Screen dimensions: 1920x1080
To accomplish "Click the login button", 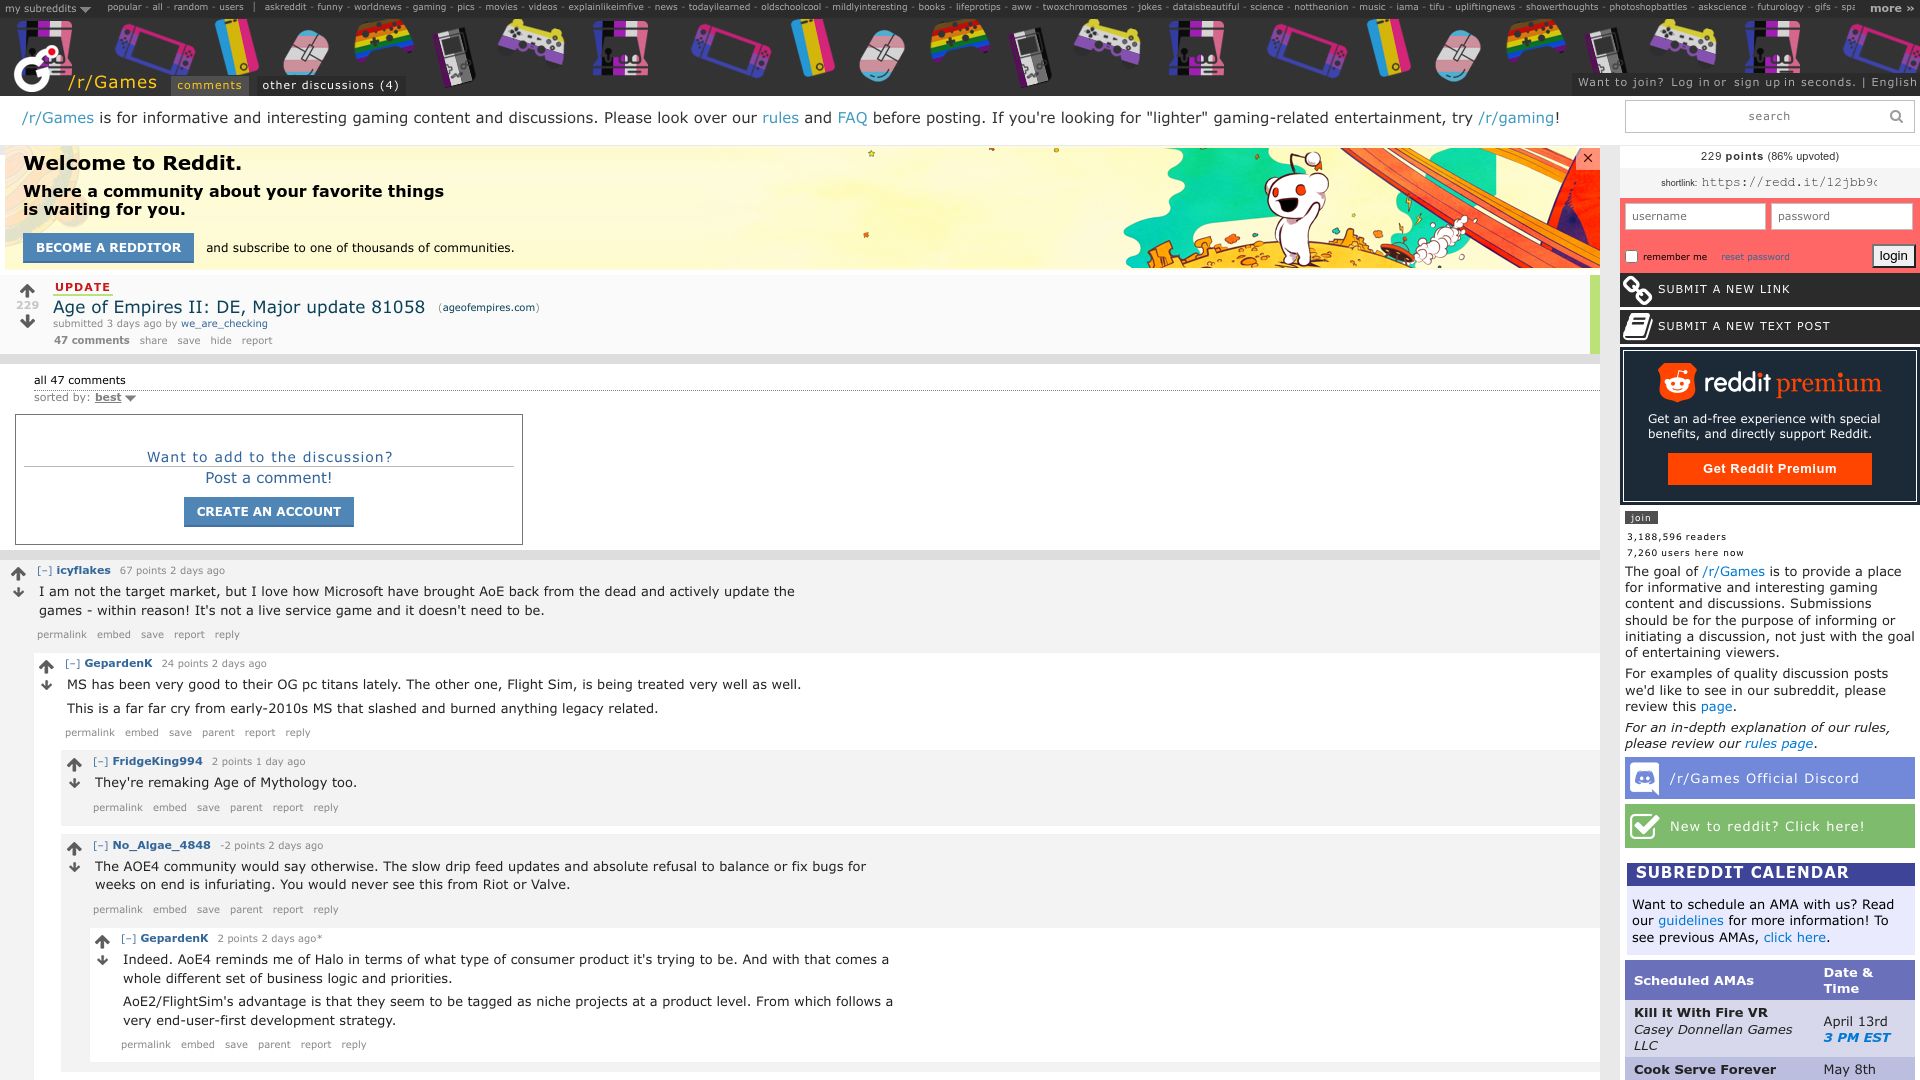I will pos(1893,256).
